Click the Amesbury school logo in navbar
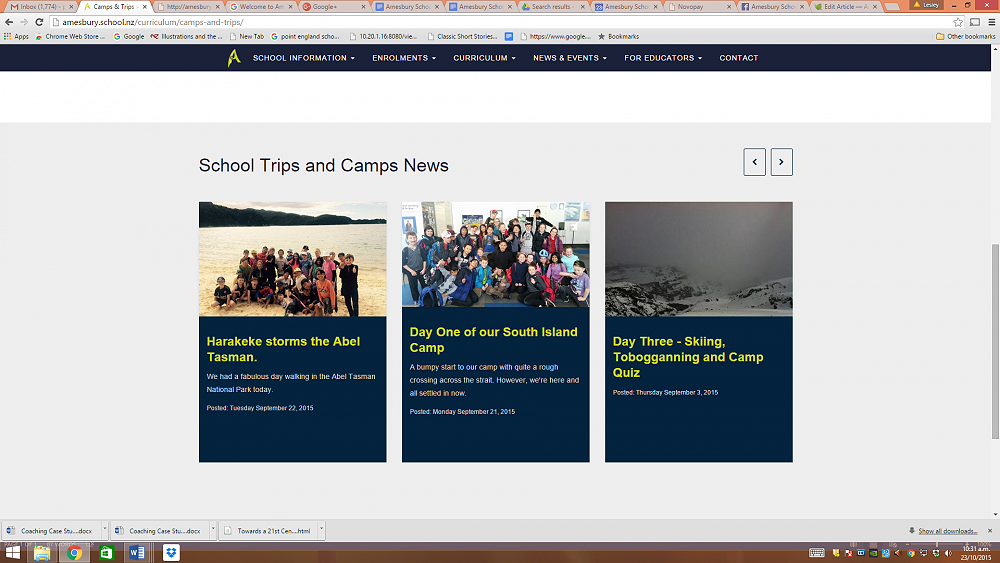The image size is (1000, 563). coord(234,58)
